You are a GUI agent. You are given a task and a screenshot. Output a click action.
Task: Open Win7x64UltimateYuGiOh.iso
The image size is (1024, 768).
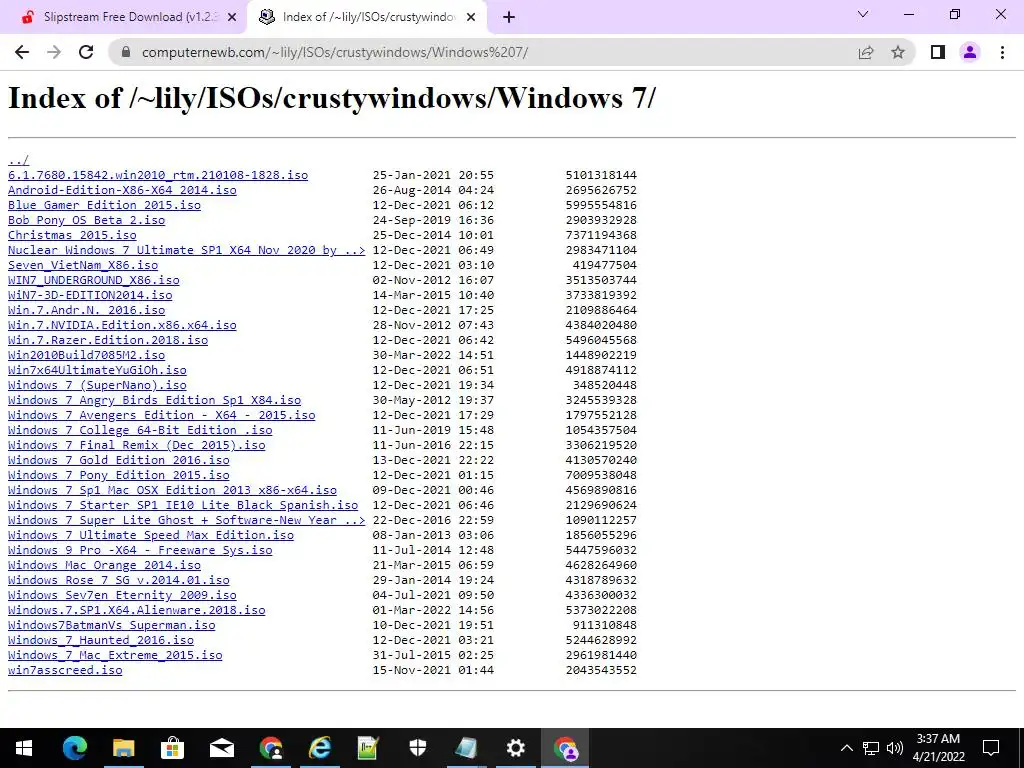[x=97, y=370]
